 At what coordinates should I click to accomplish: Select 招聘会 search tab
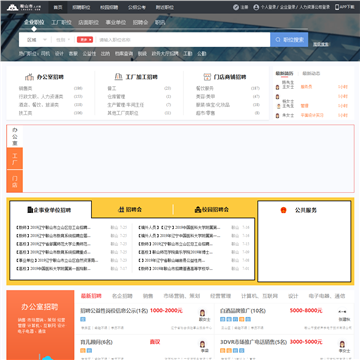[140, 22]
